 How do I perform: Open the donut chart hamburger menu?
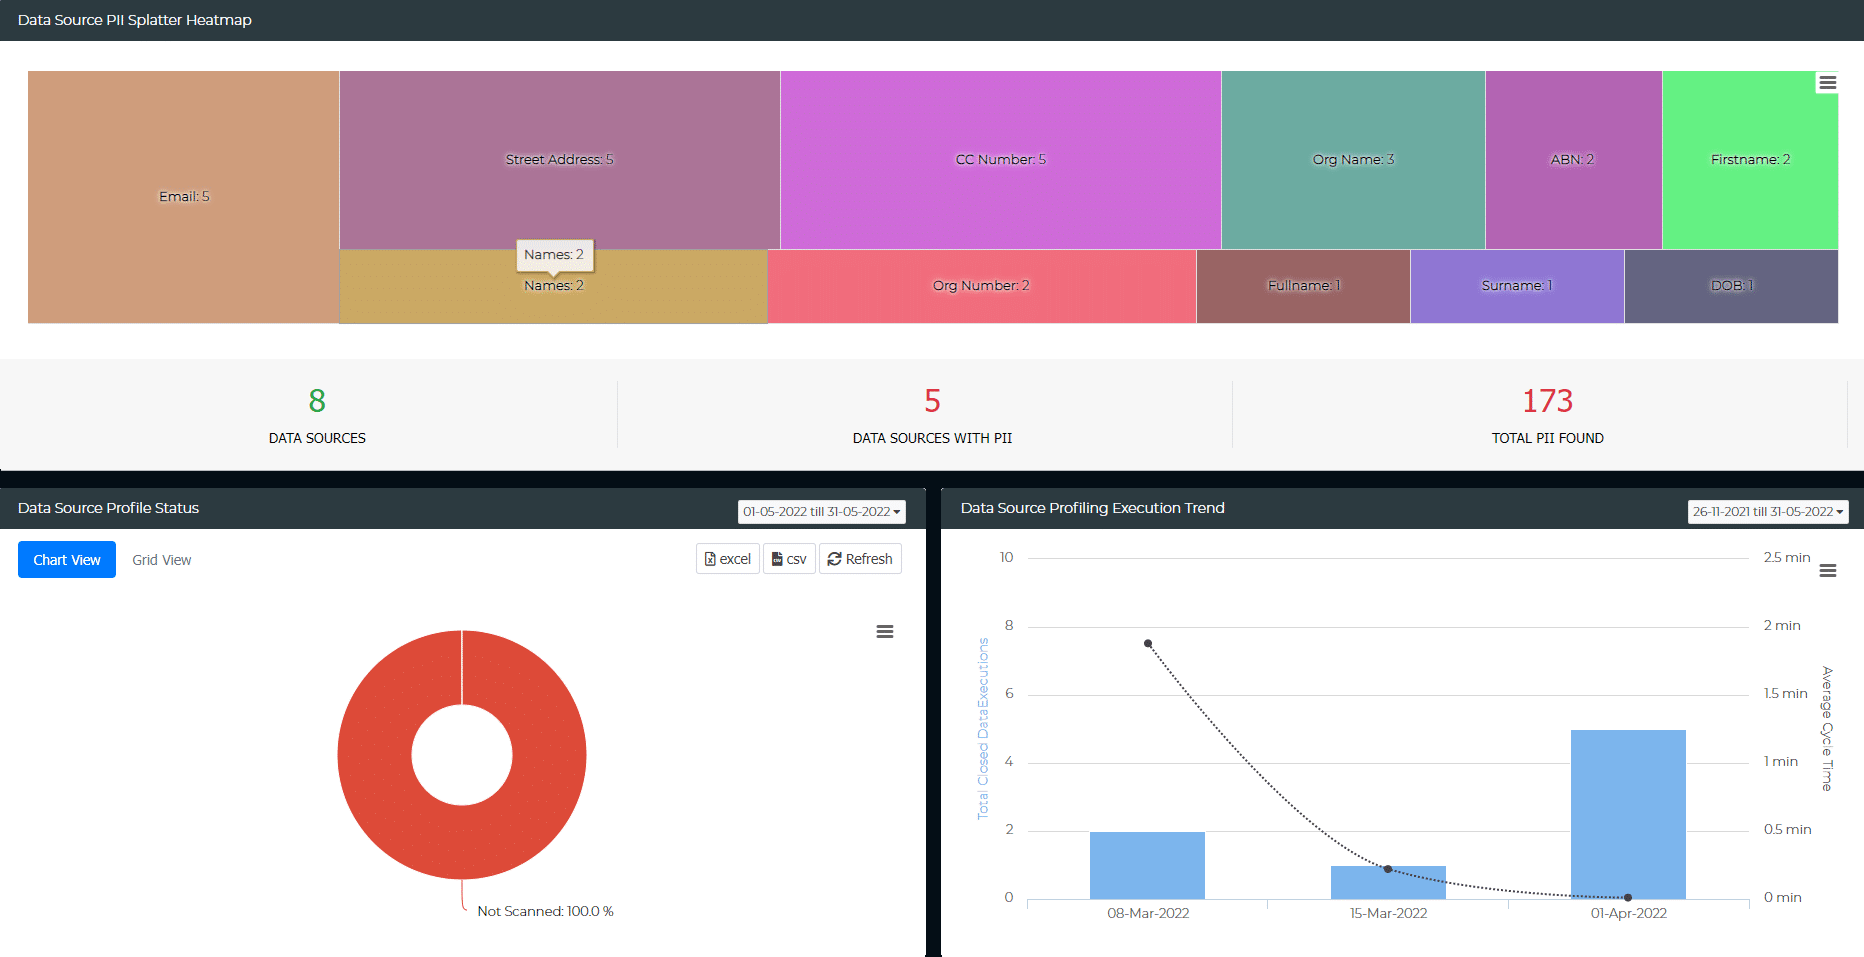pyautogui.click(x=885, y=632)
